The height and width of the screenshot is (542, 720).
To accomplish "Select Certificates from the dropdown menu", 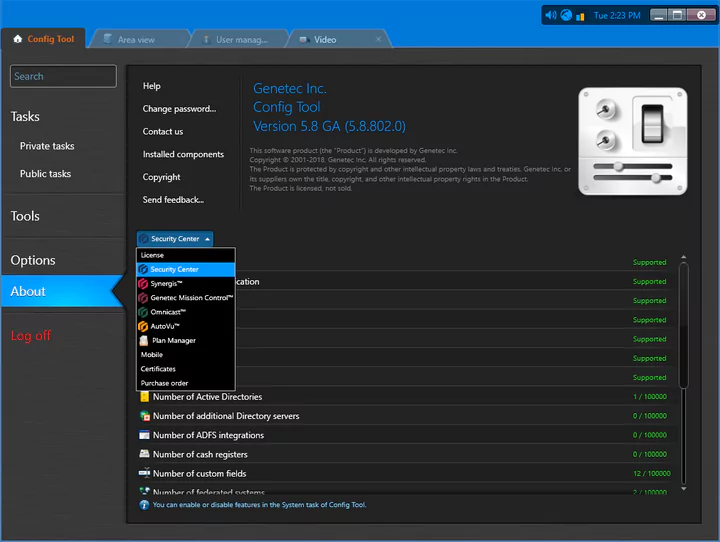I will pyautogui.click(x=158, y=369).
